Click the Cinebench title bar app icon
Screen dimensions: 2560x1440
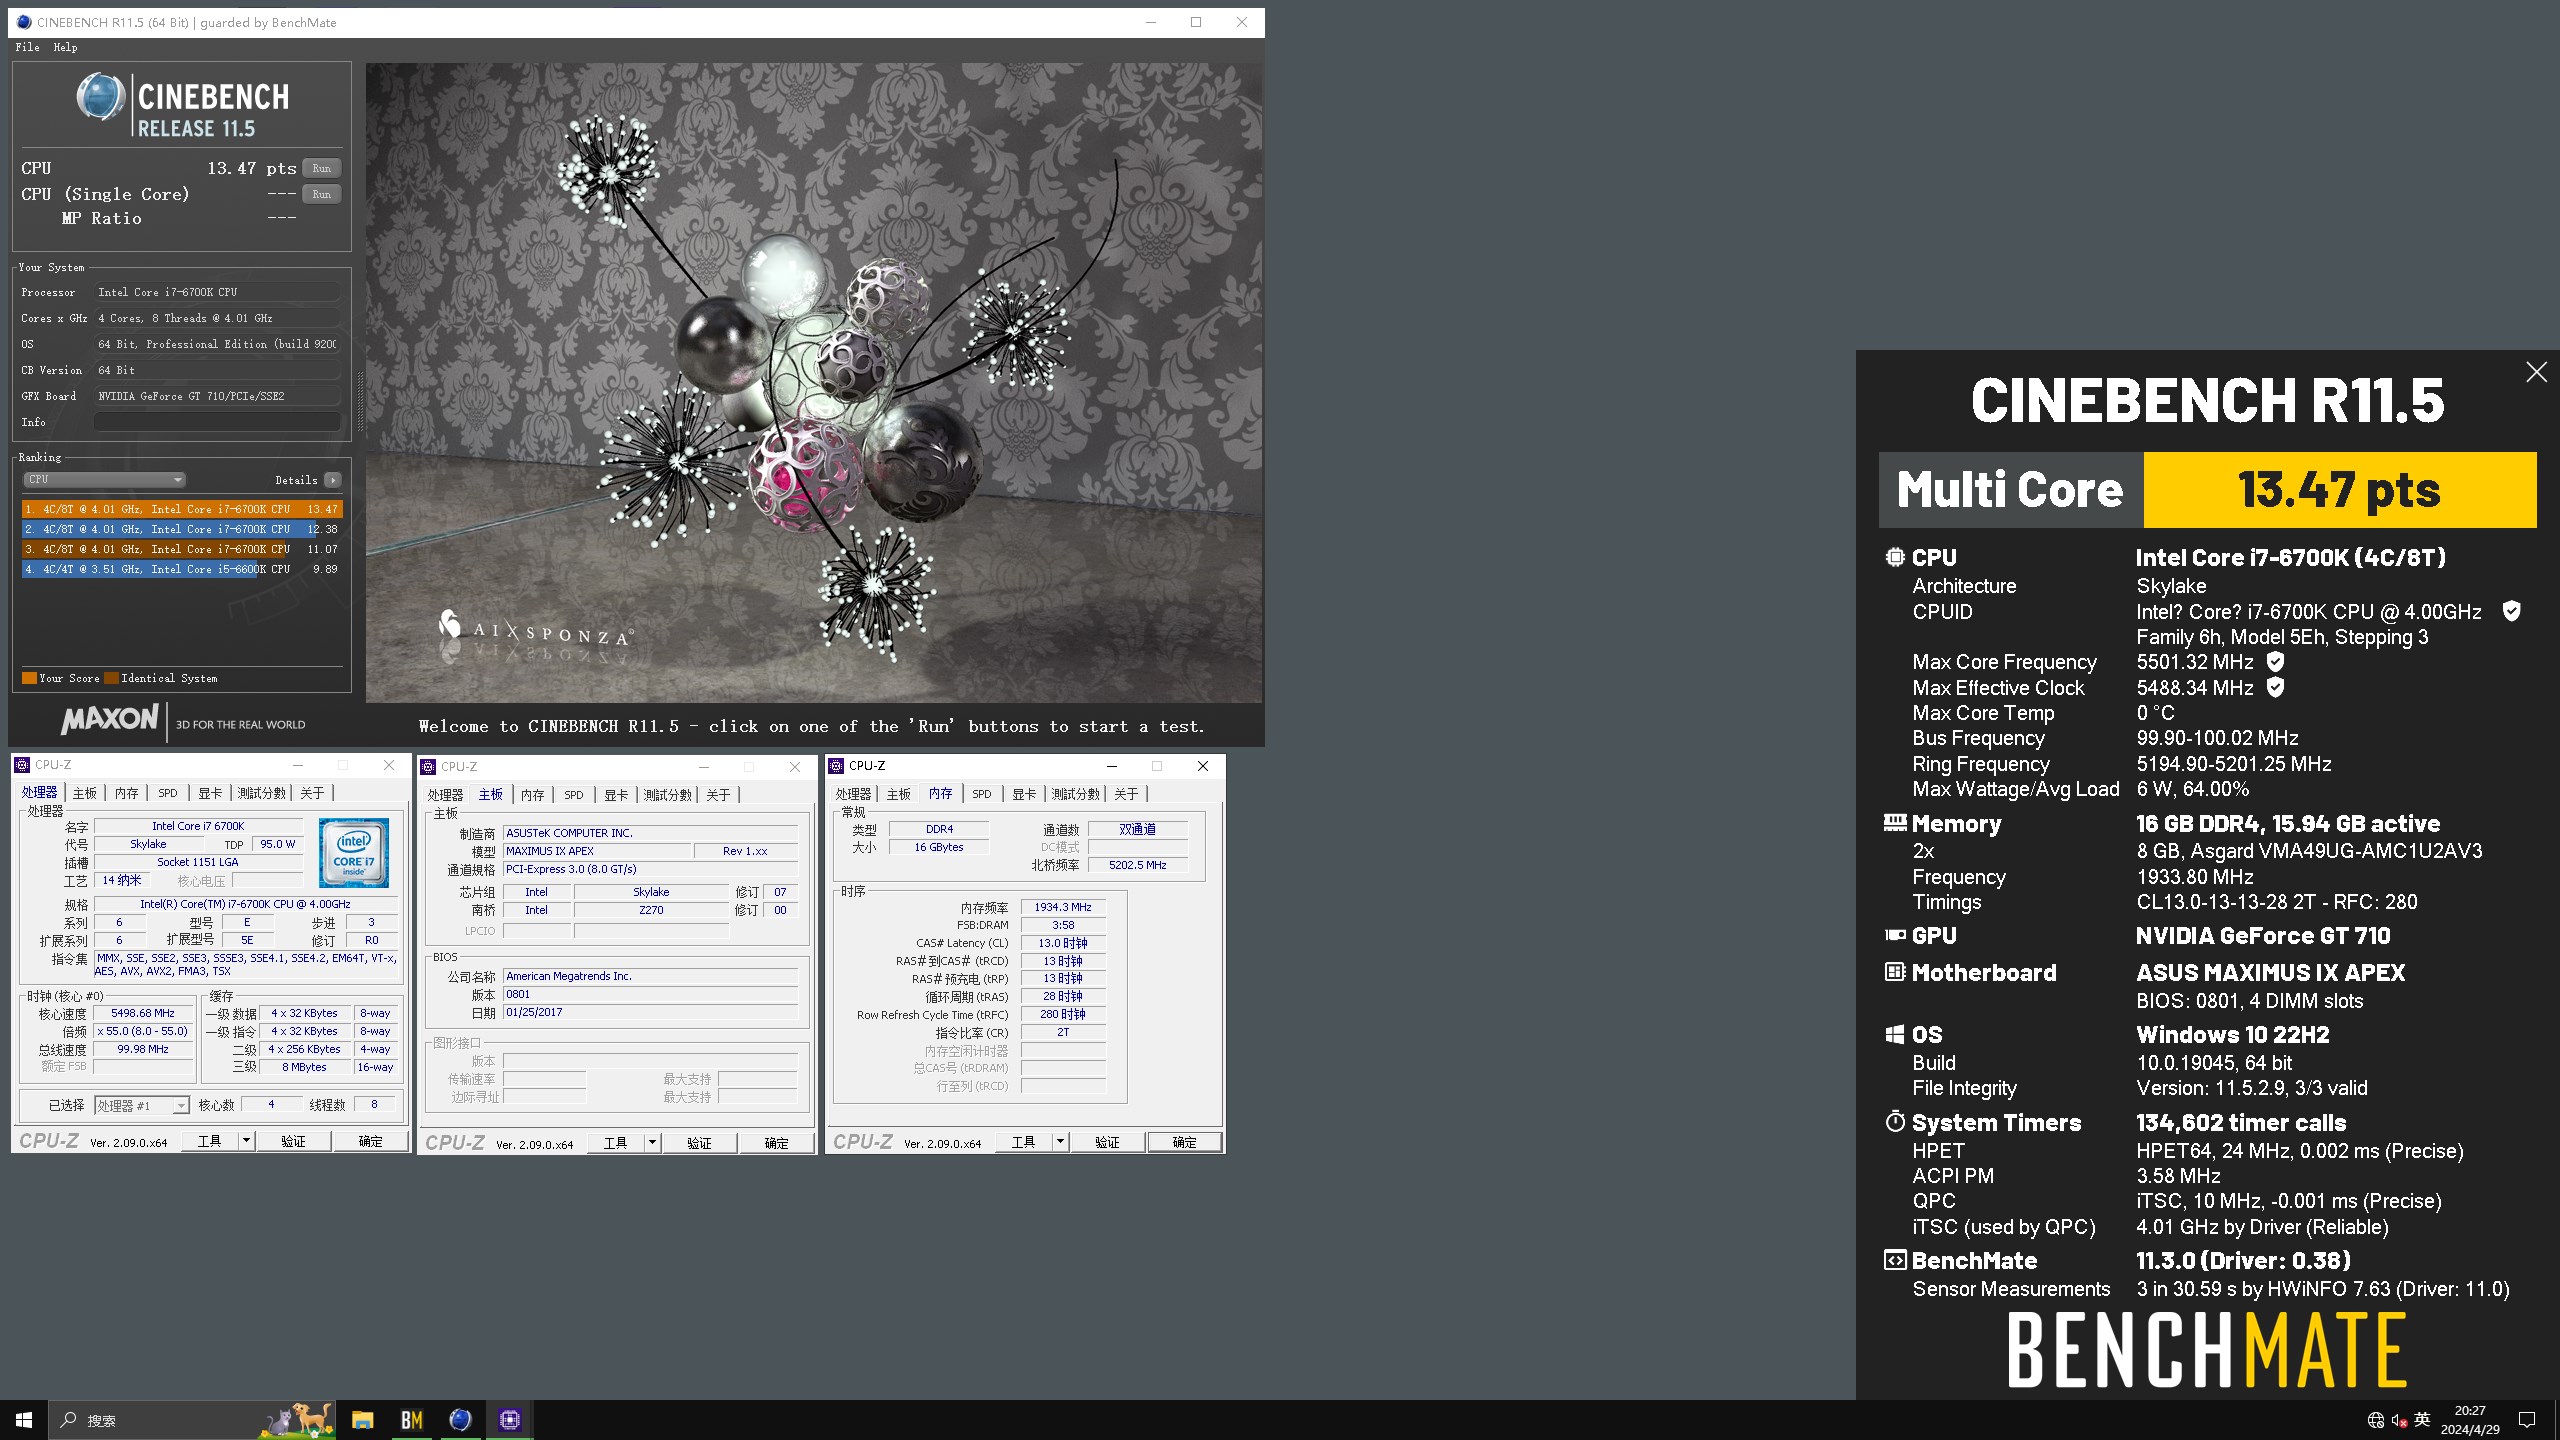(x=24, y=22)
